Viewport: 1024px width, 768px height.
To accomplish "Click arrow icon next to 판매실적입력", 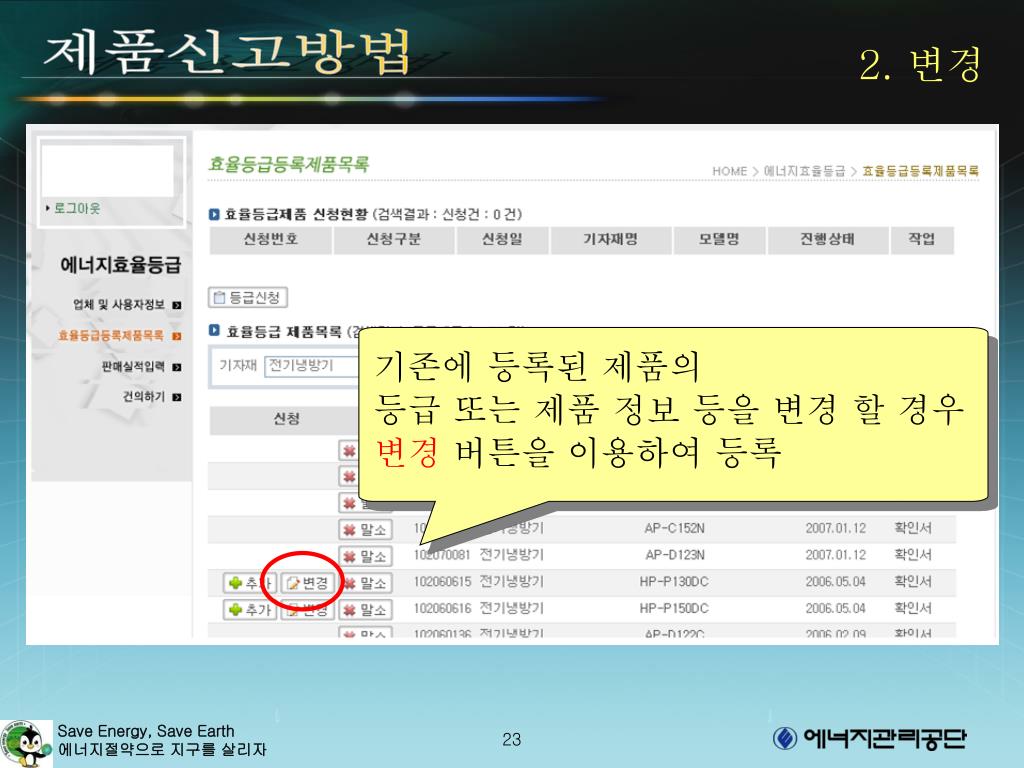I will 176,367.
